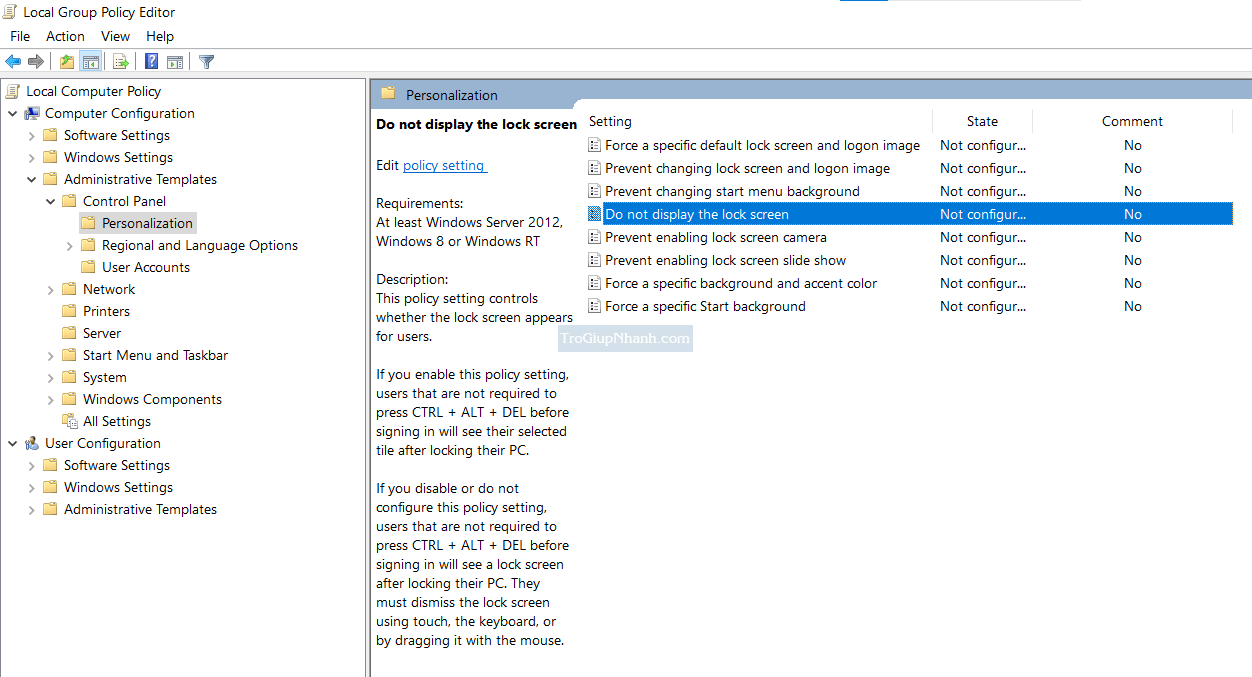Toggle the Show/Hide Console Tree icon
Screen dimensions: 1252x677
click(91, 62)
